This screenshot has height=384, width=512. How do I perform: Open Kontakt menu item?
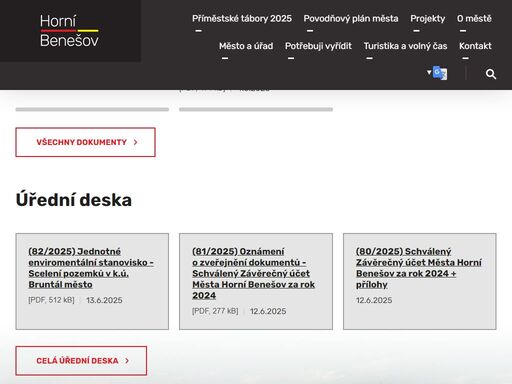[475, 46]
